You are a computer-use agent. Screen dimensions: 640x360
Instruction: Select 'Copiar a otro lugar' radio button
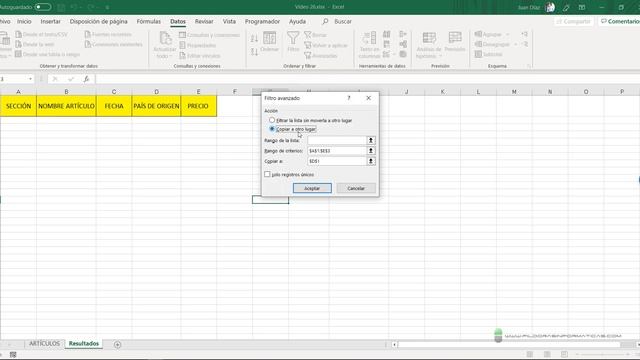tap(272, 129)
